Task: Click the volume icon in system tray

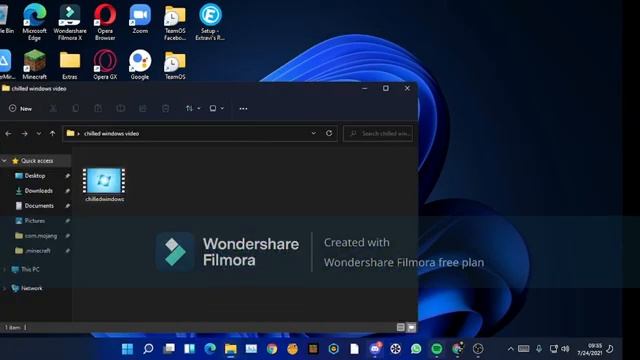Action: click(565, 349)
